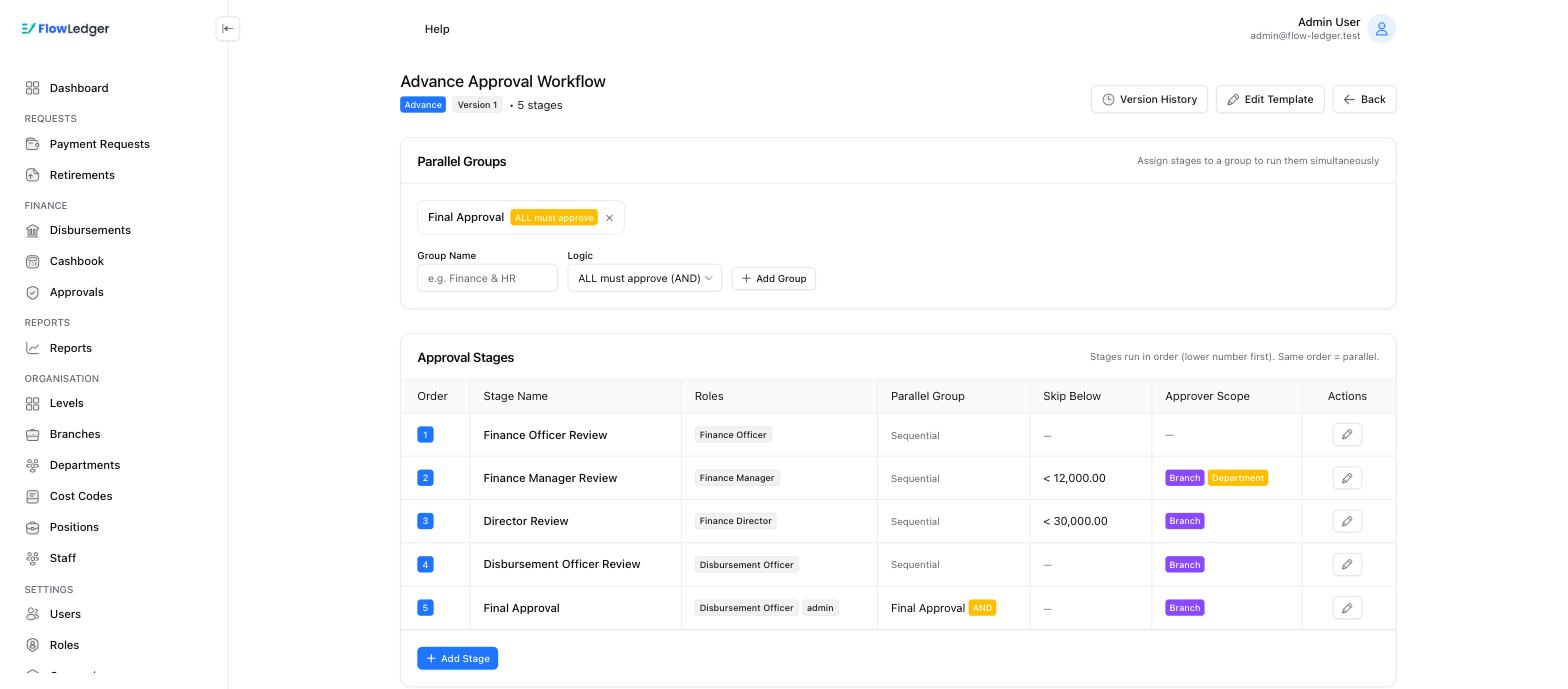Click the Edit Template button

click(x=1270, y=99)
